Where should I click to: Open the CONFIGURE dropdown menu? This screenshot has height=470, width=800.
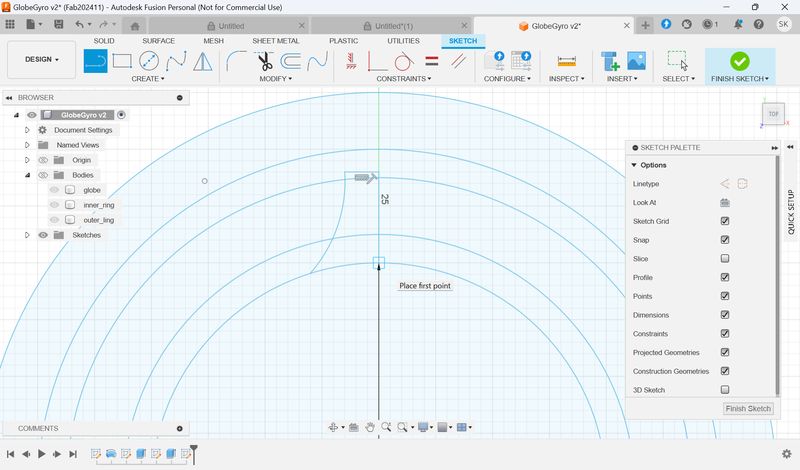507,79
